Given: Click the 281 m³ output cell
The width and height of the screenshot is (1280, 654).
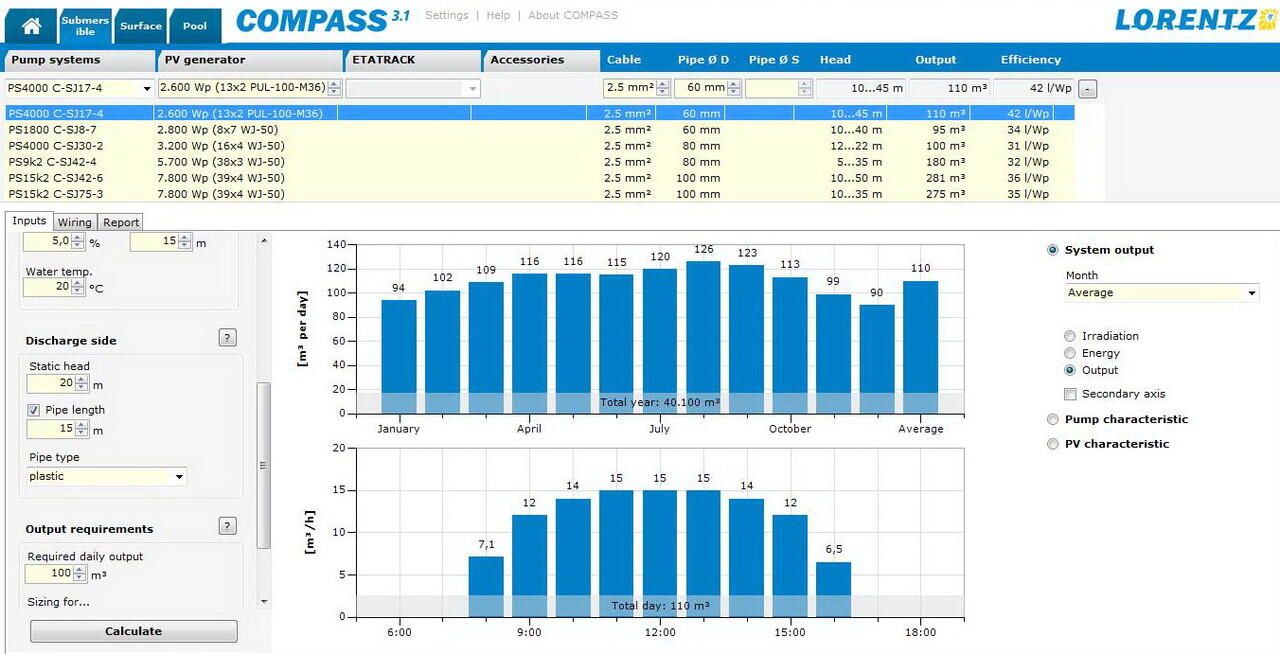Looking at the screenshot, I should (x=945, y=178).
